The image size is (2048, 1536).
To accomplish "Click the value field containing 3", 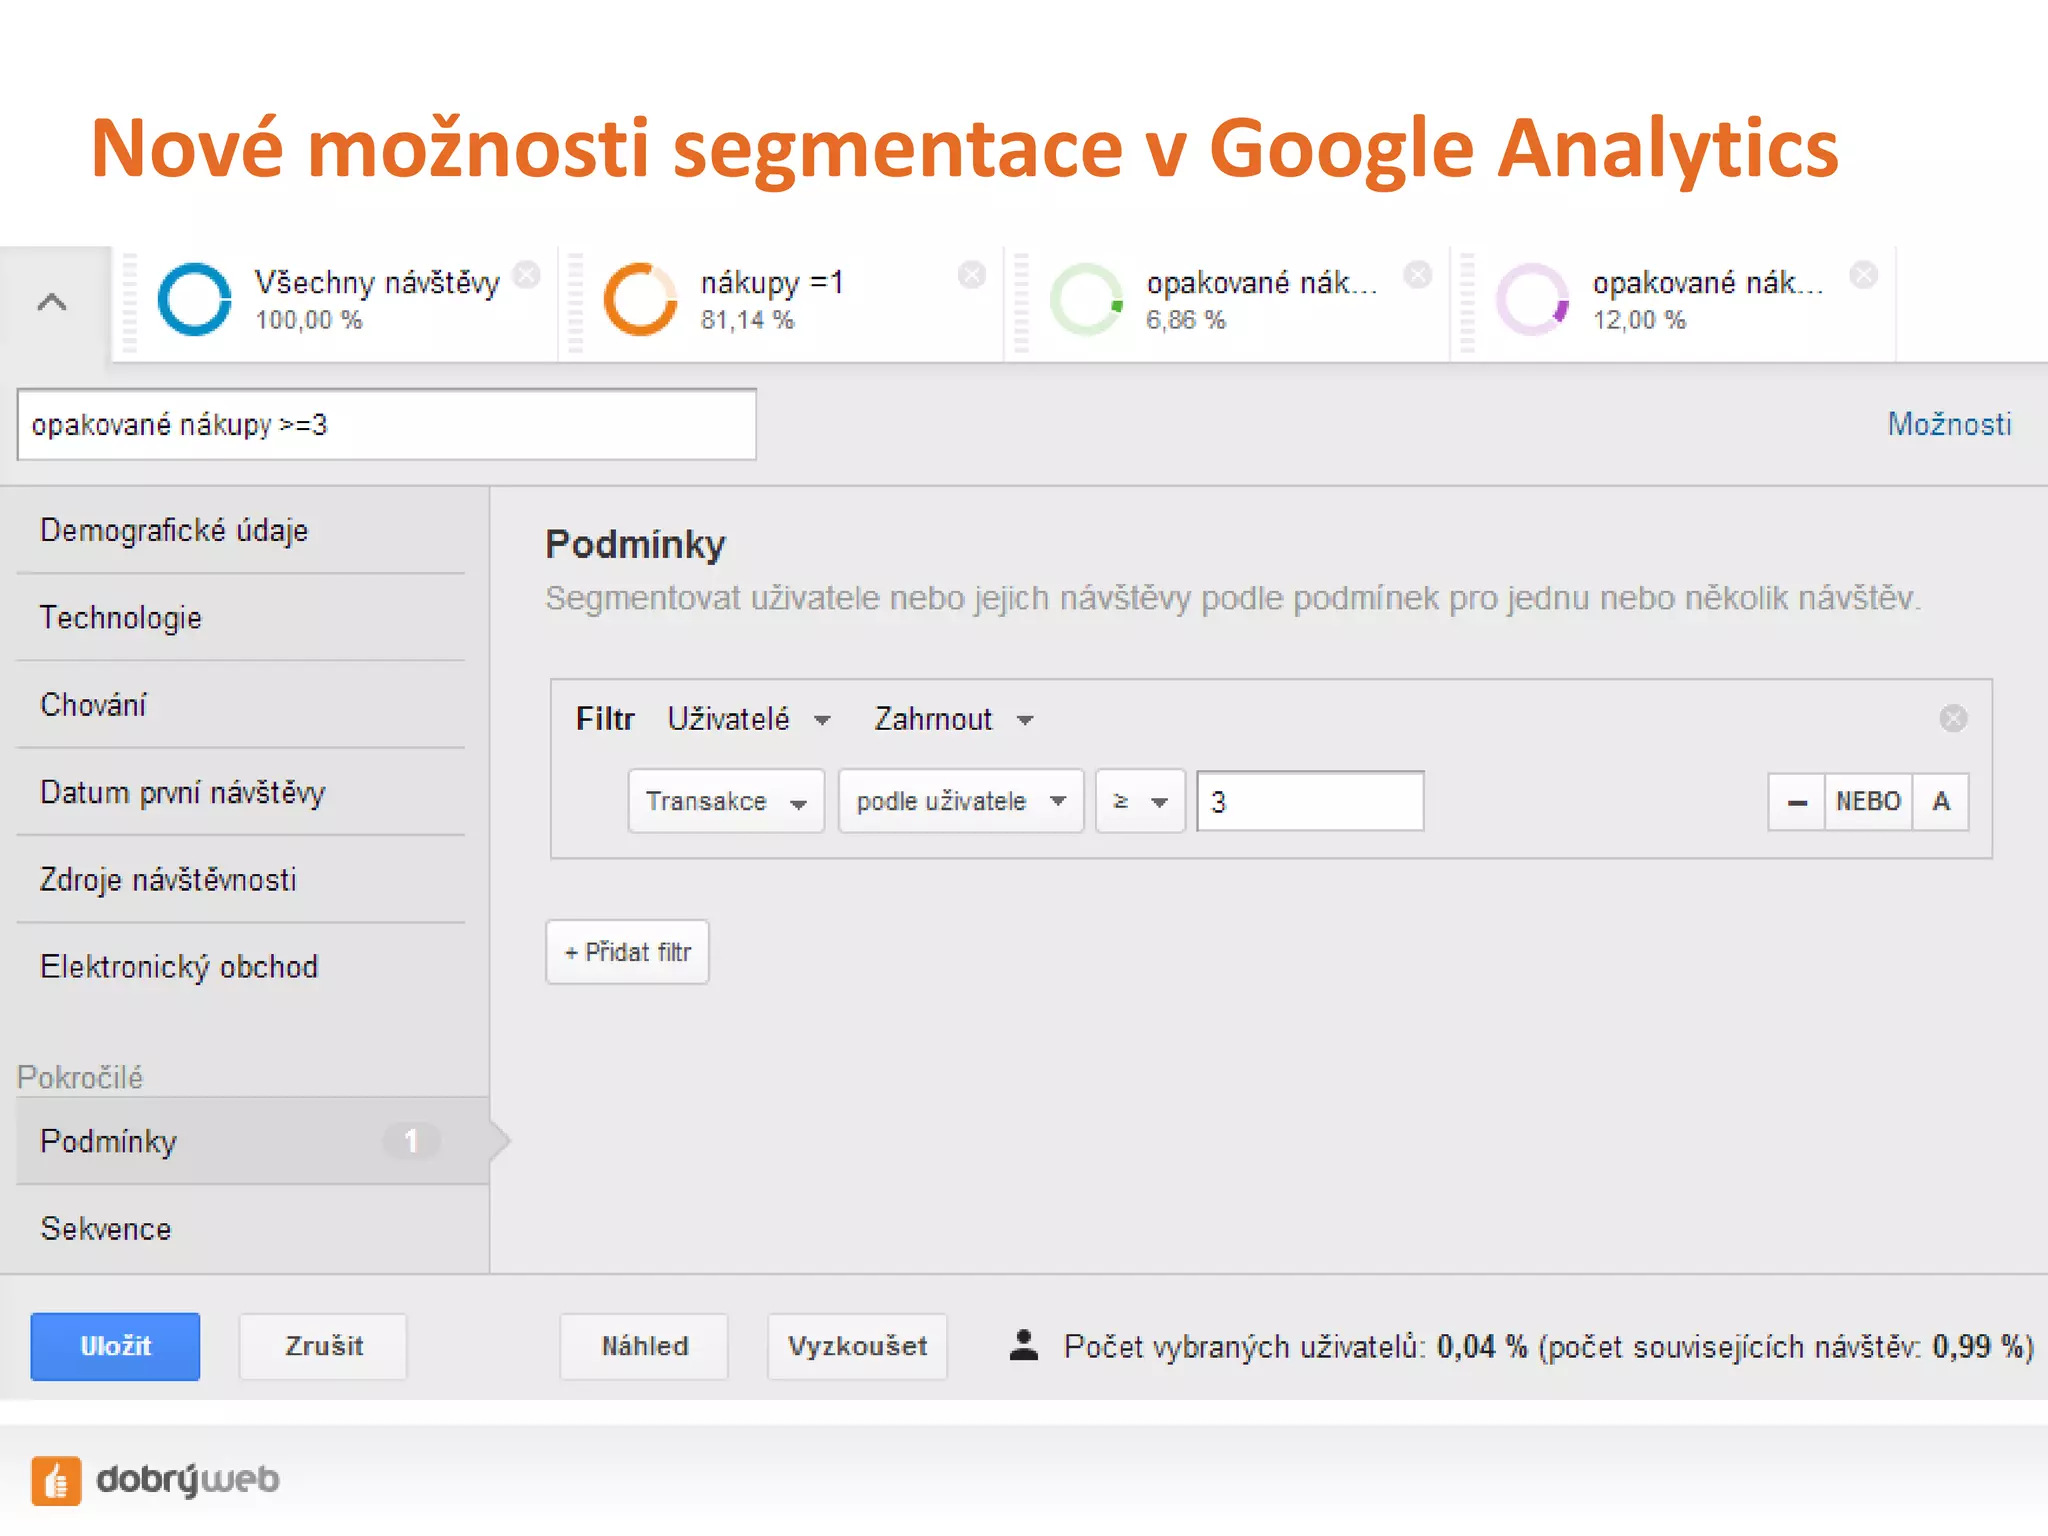I will pos(1311,801).
